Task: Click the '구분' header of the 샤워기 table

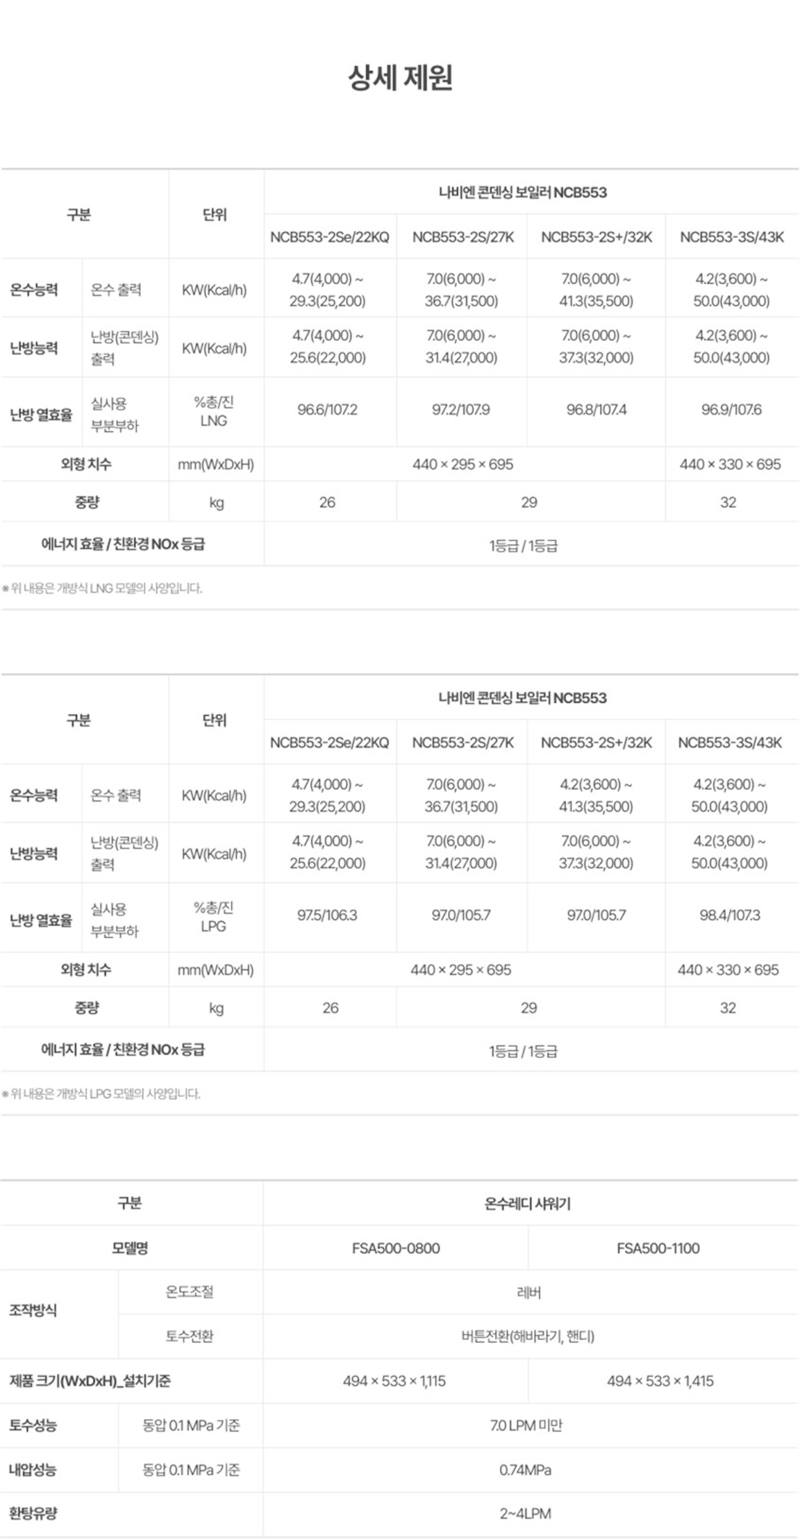Action: 130,1204
